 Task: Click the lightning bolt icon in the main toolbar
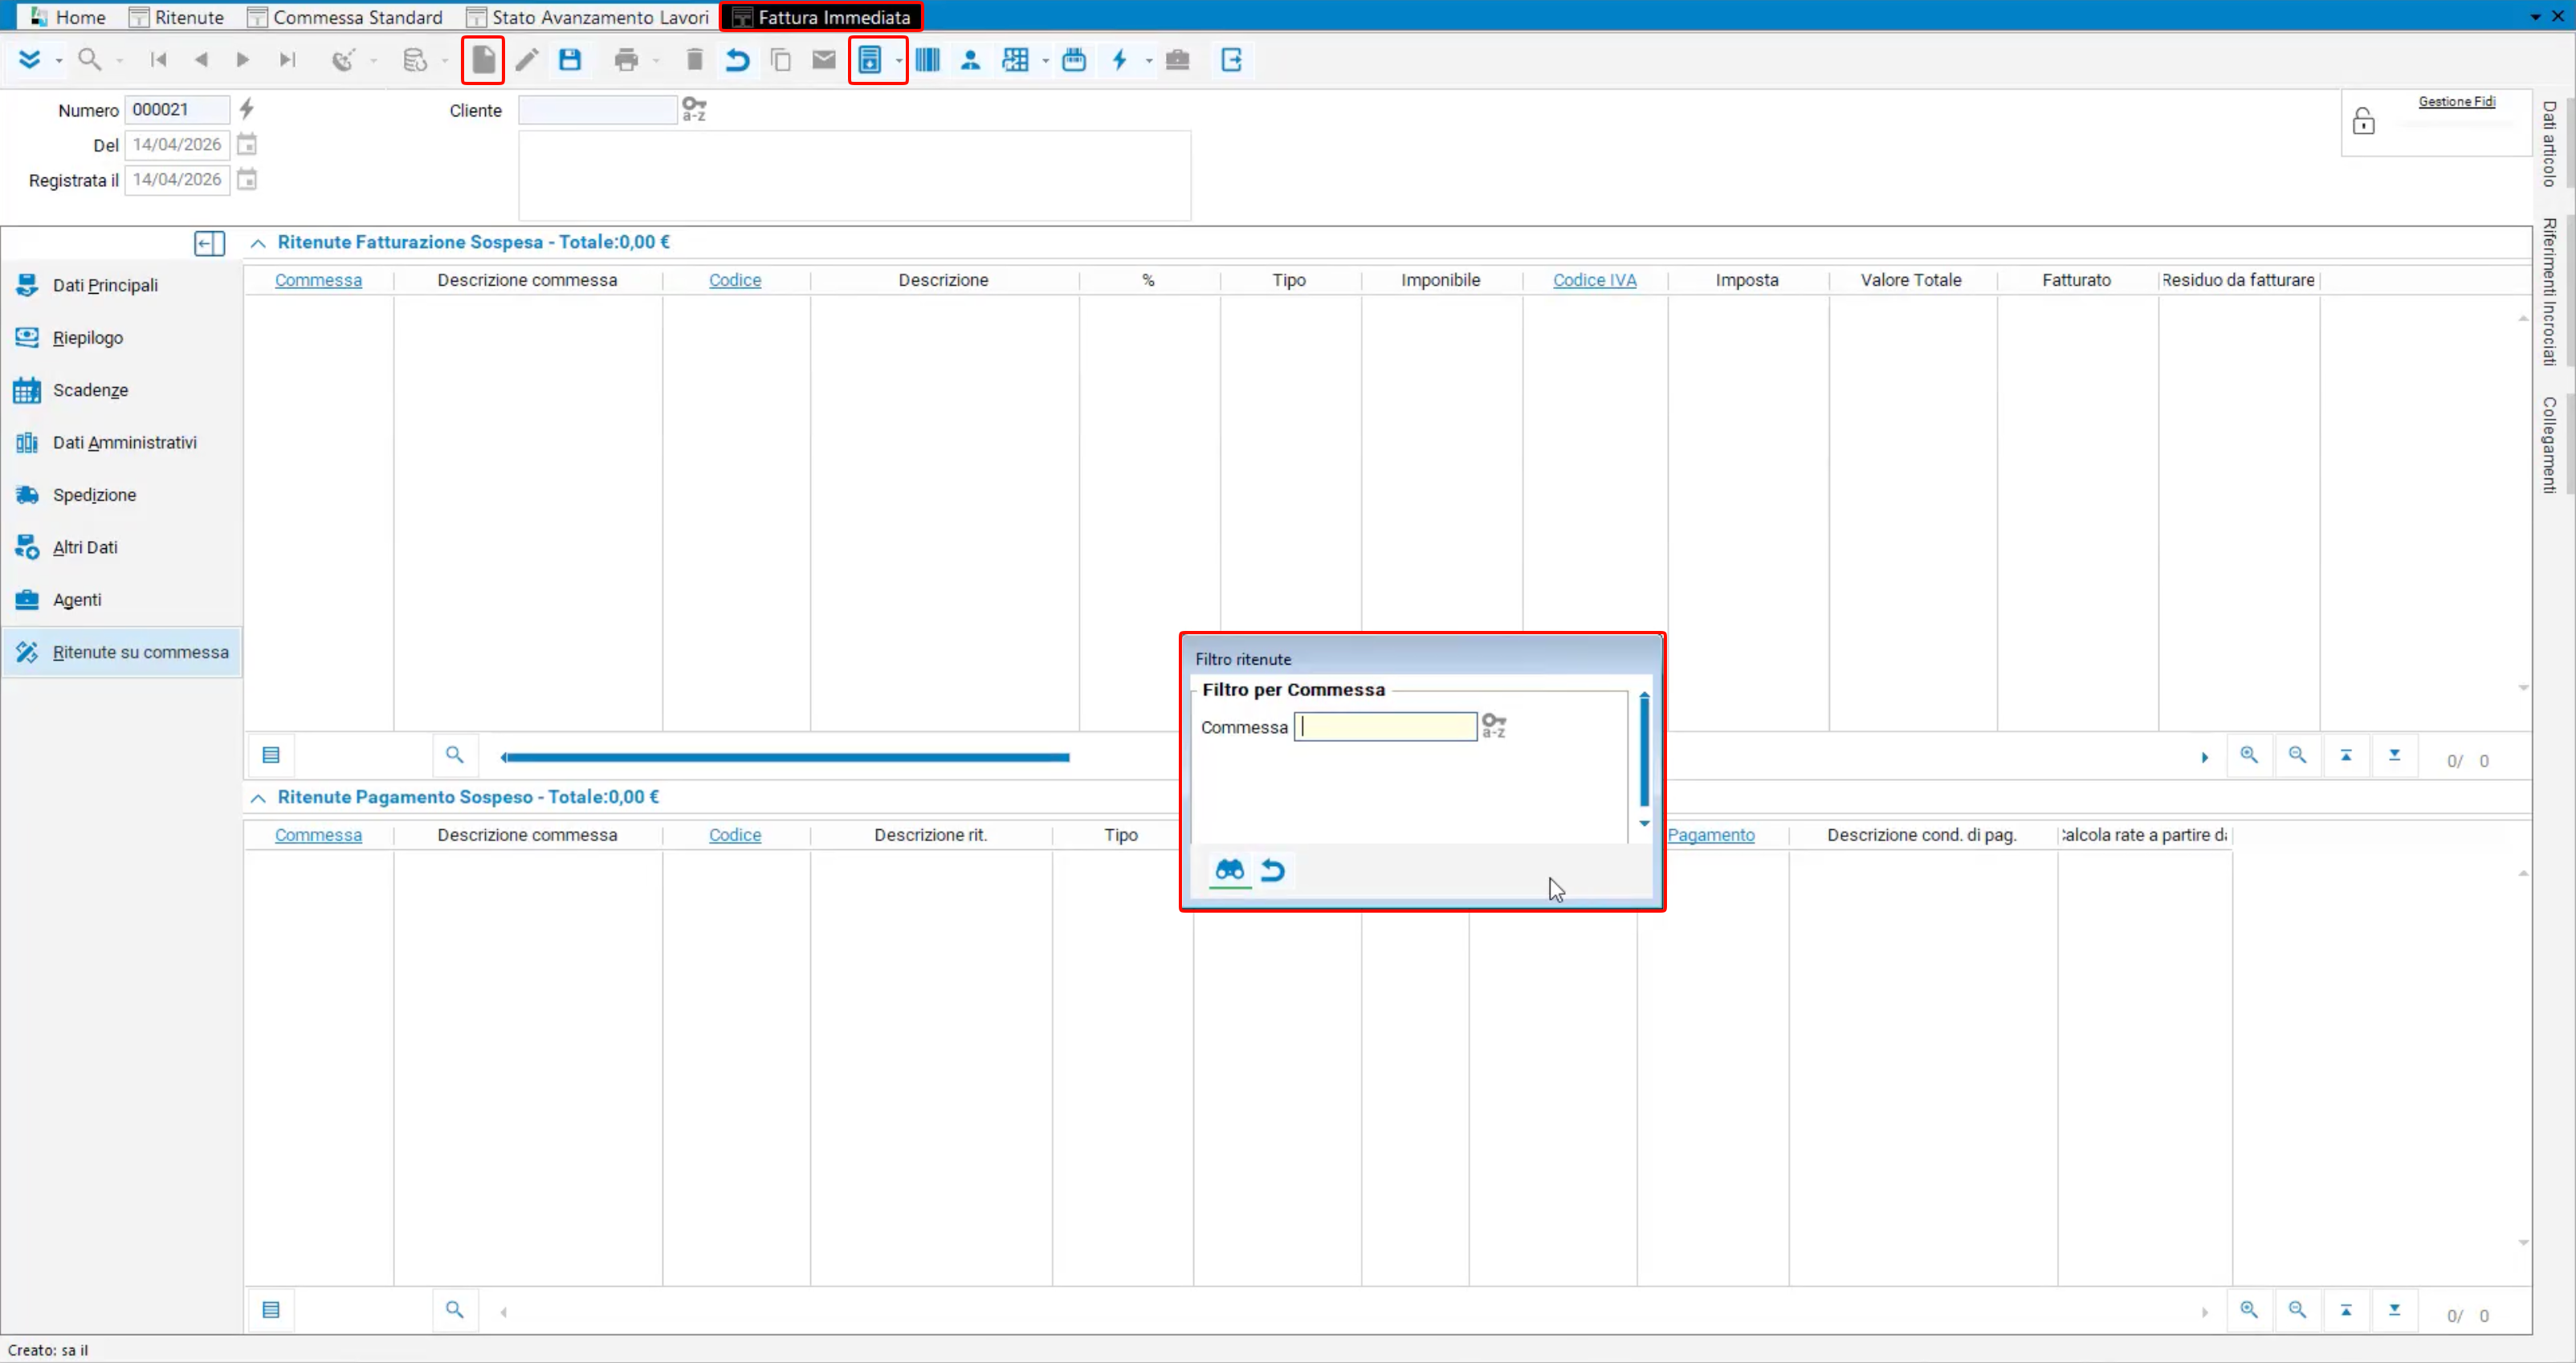tap(1120, 60)
